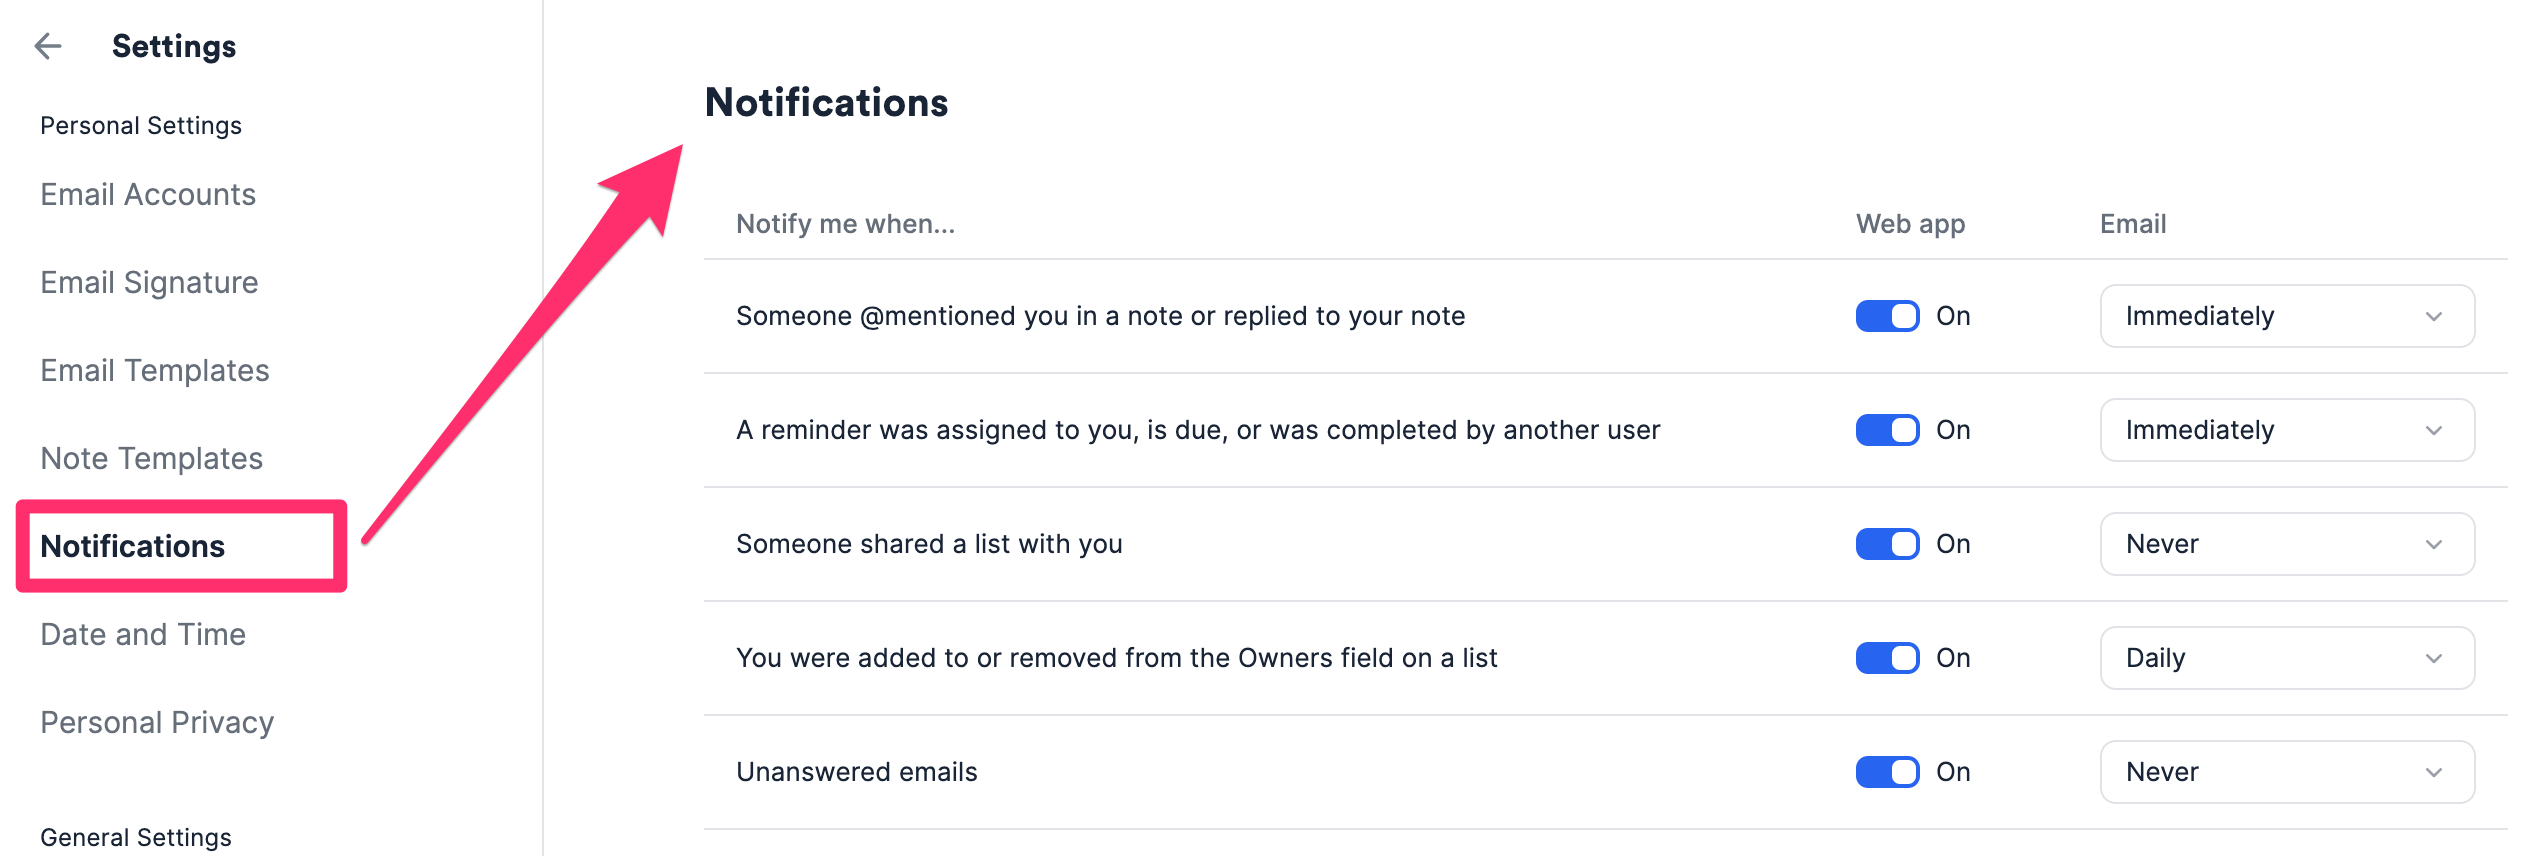Expand Unanswered emails email frequency dropdown
This screenshot has height=856, width=2534.
coord(2286,772)
